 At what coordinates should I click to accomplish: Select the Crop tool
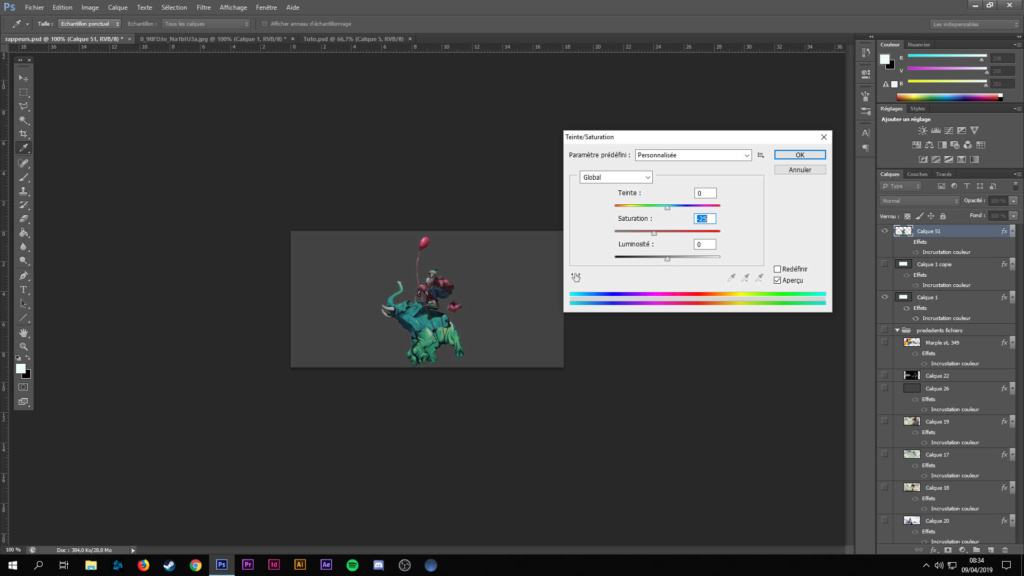[24, 134]
